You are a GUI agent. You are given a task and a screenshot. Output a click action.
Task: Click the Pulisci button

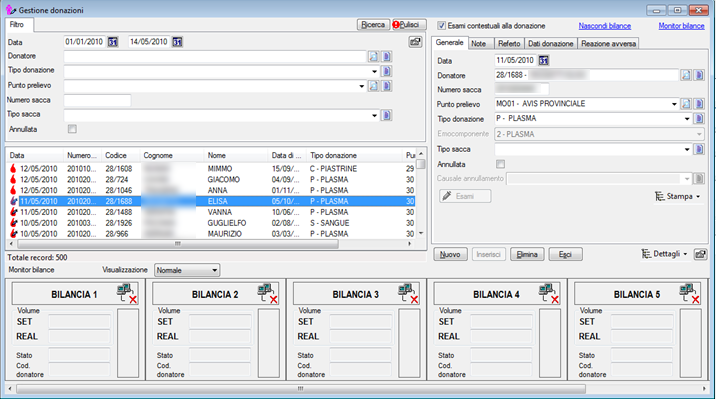point(409,25)
